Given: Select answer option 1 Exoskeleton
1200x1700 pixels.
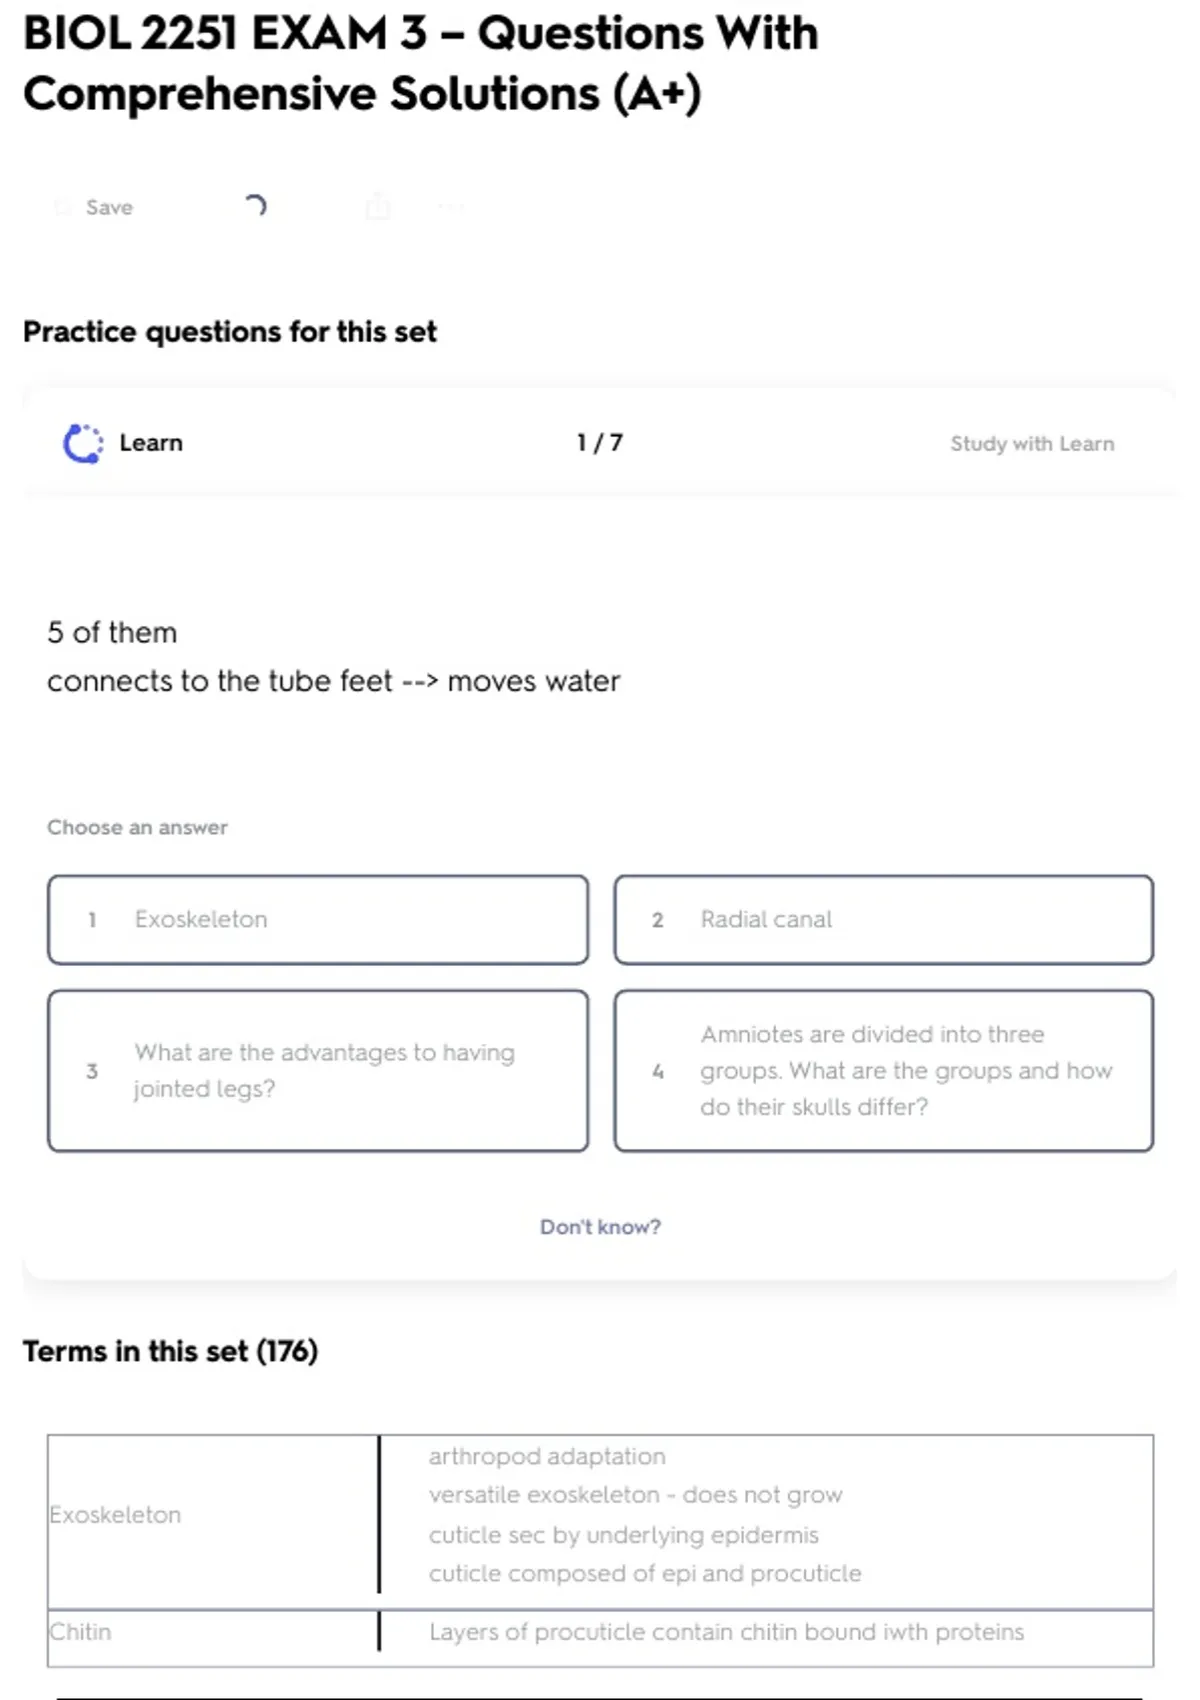Looking at the screenshot, I should point(317,920).
